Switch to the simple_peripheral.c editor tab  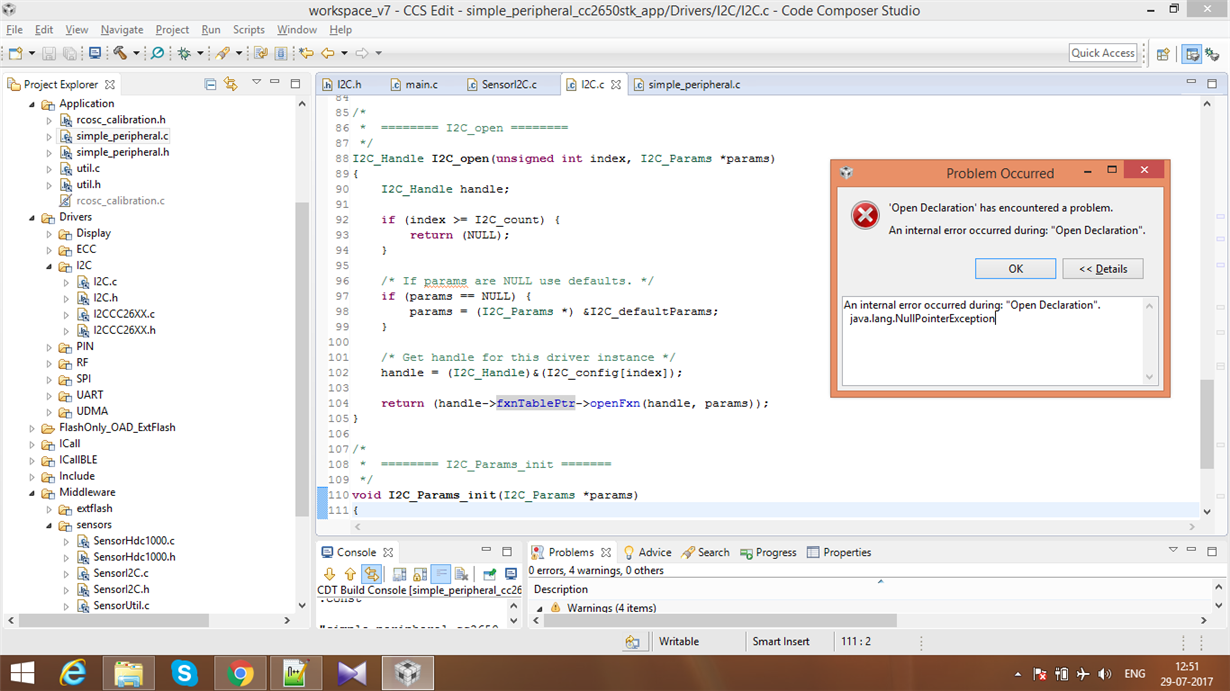[694, 85]
